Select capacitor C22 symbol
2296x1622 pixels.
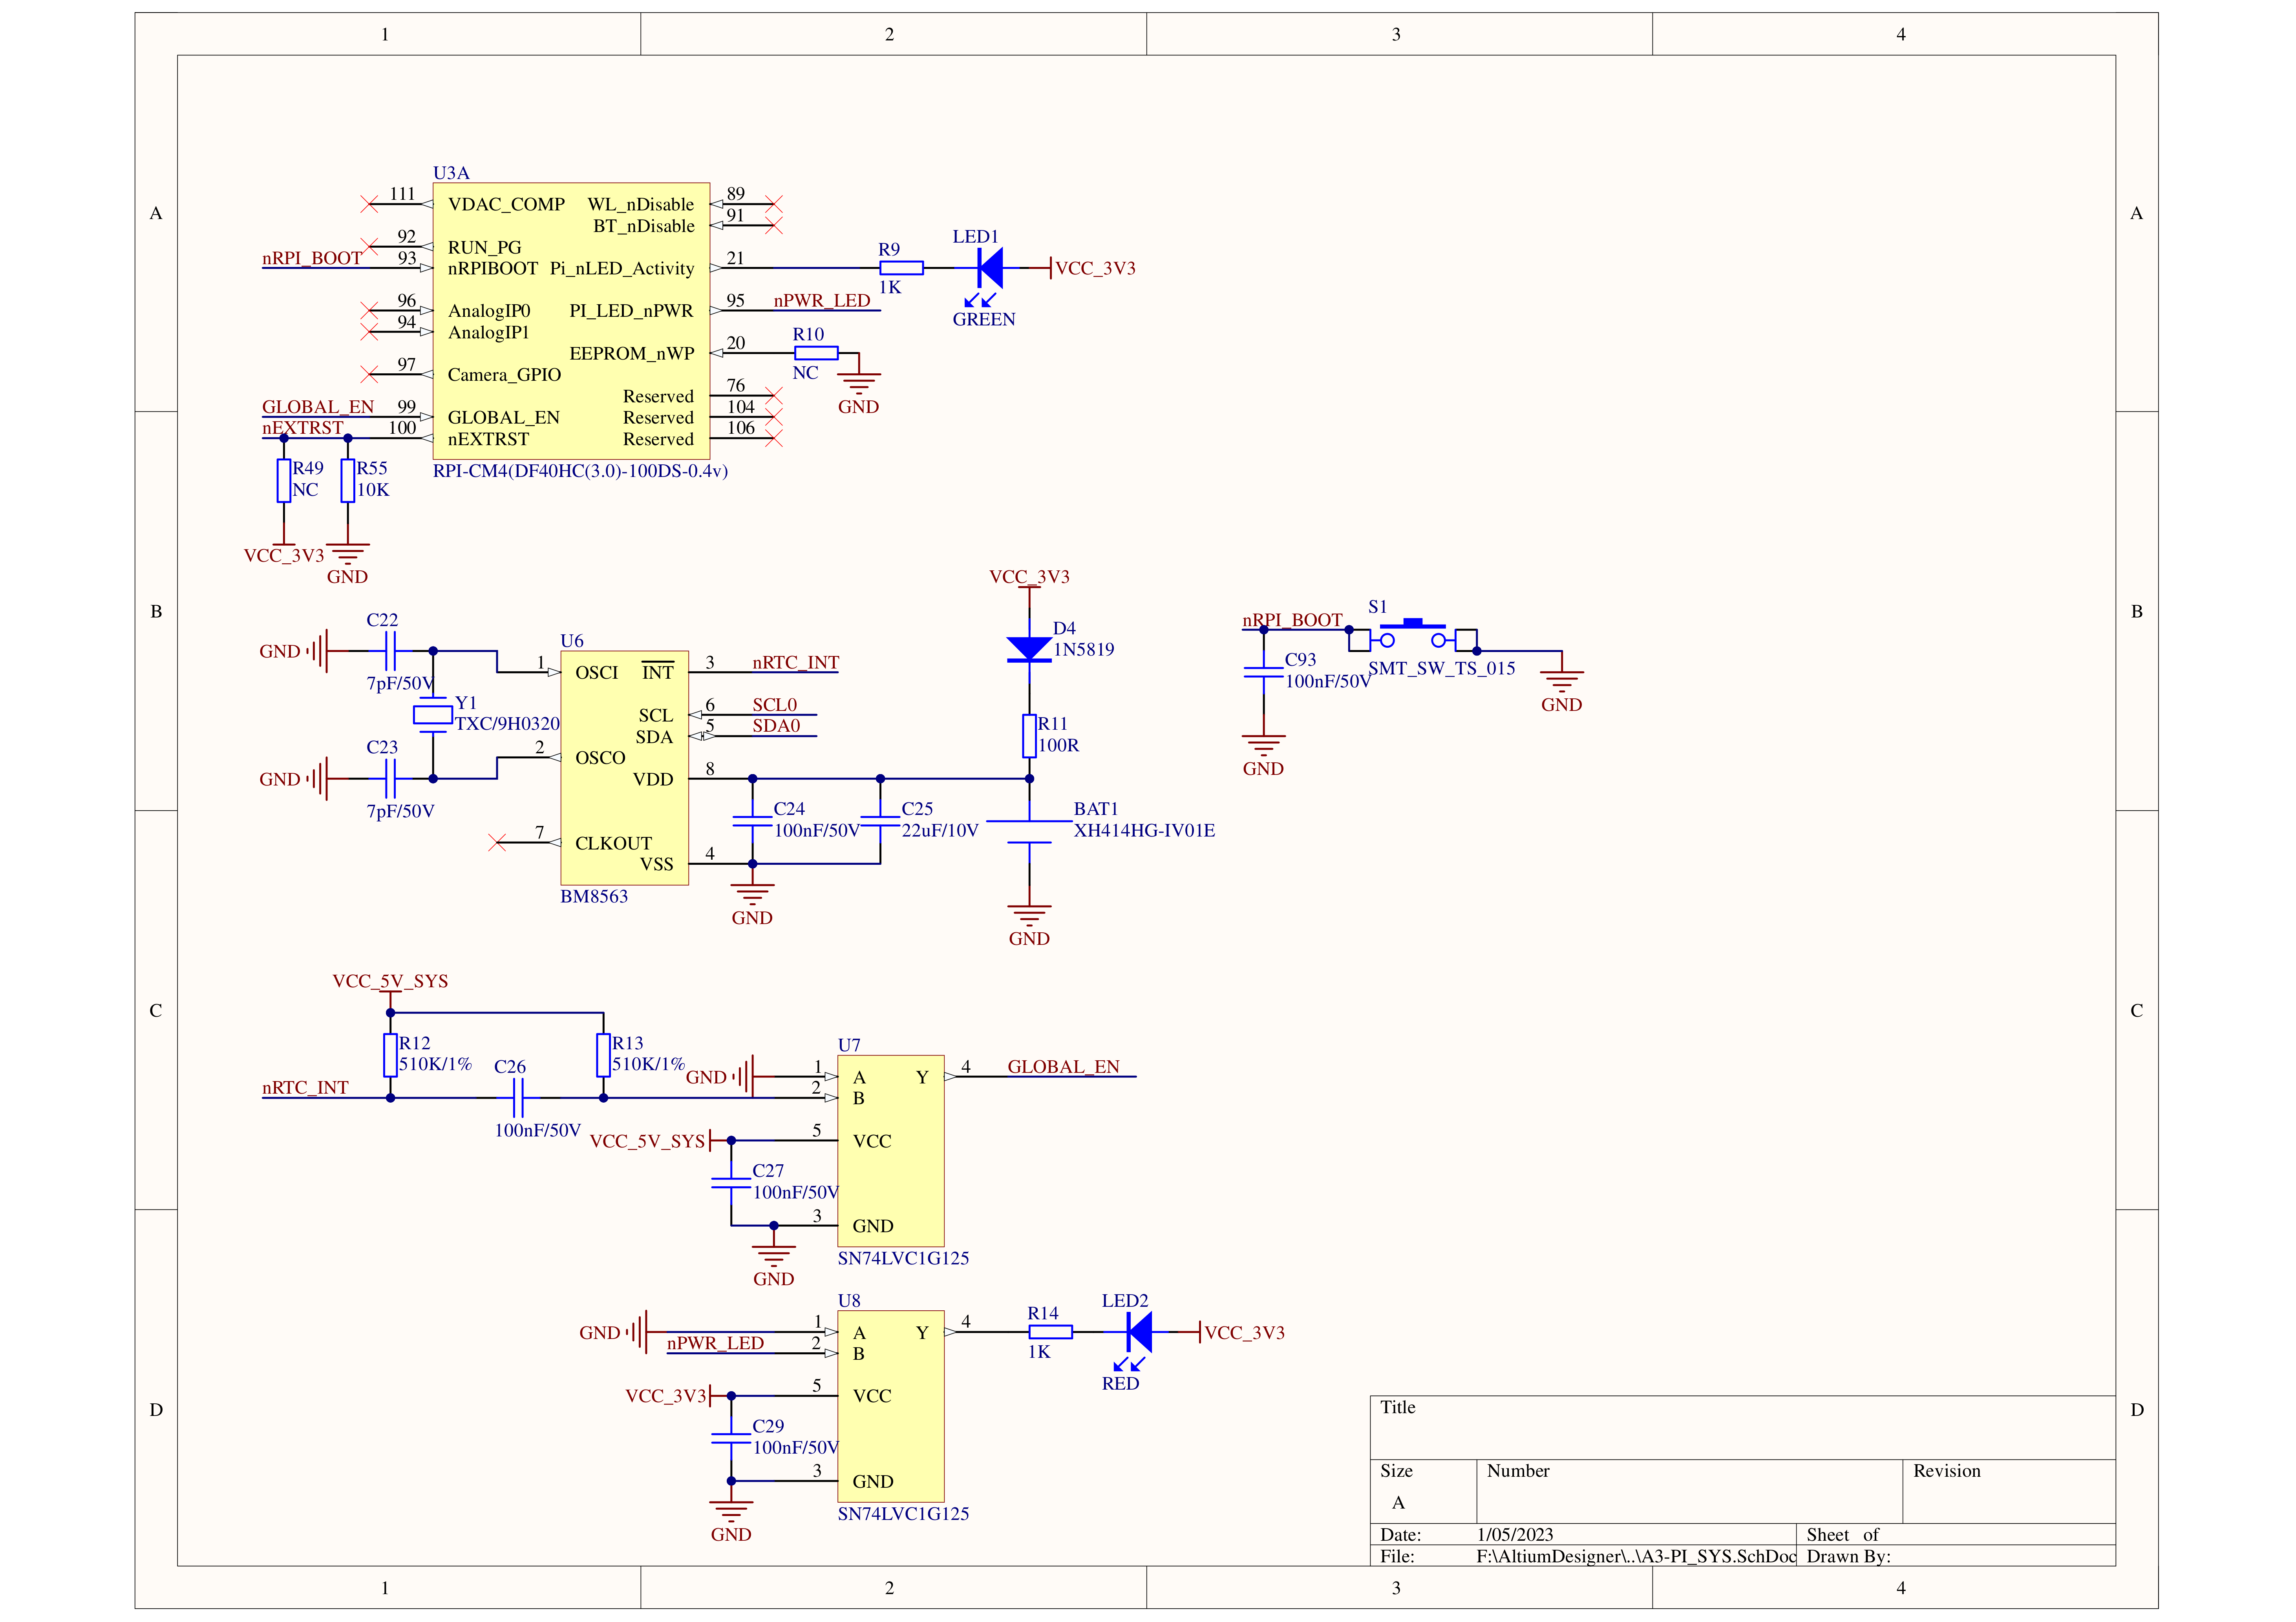(x=390, y=651)
